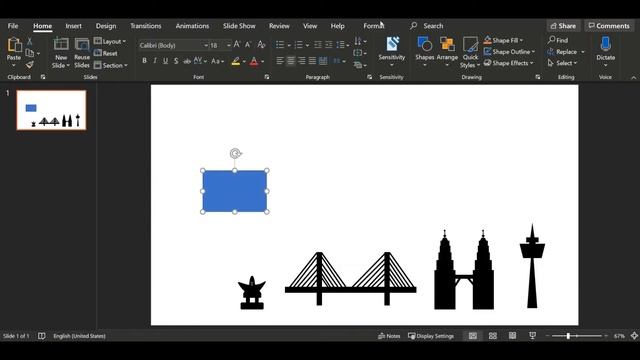
Task: Open Quick Styles gallery
Action: (470, 53)
